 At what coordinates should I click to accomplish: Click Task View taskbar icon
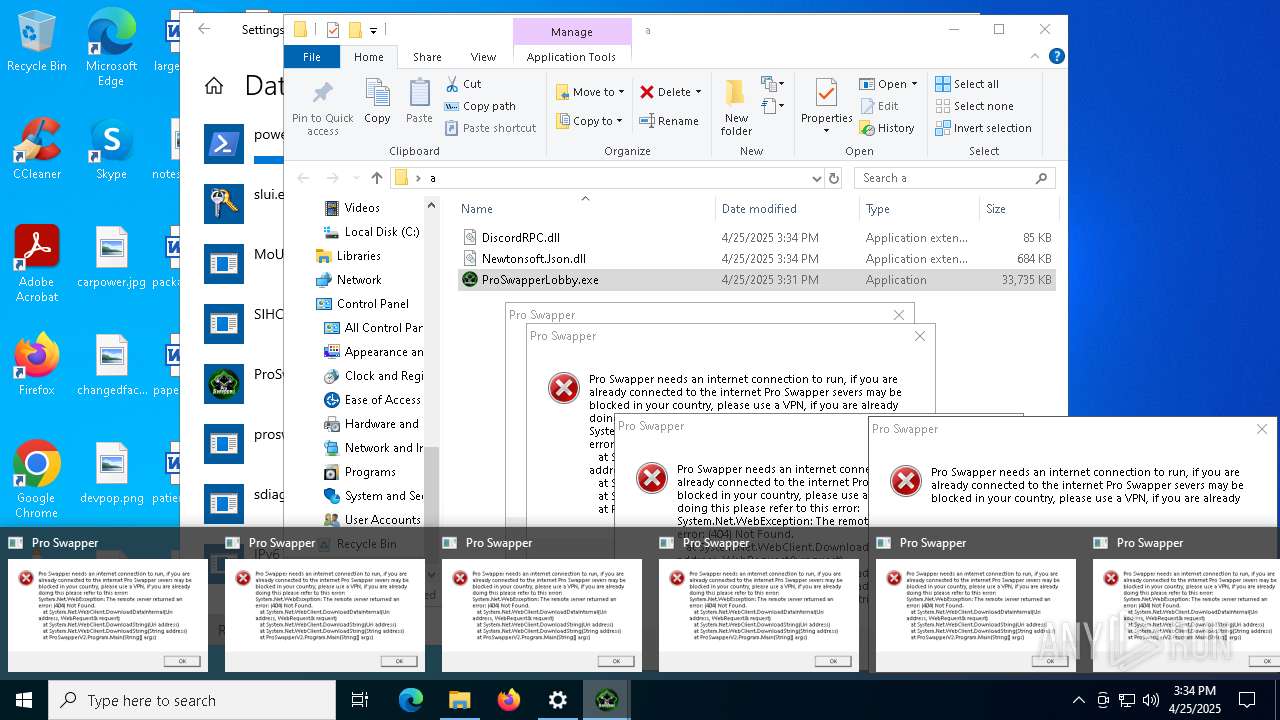[x=360, y=700]
